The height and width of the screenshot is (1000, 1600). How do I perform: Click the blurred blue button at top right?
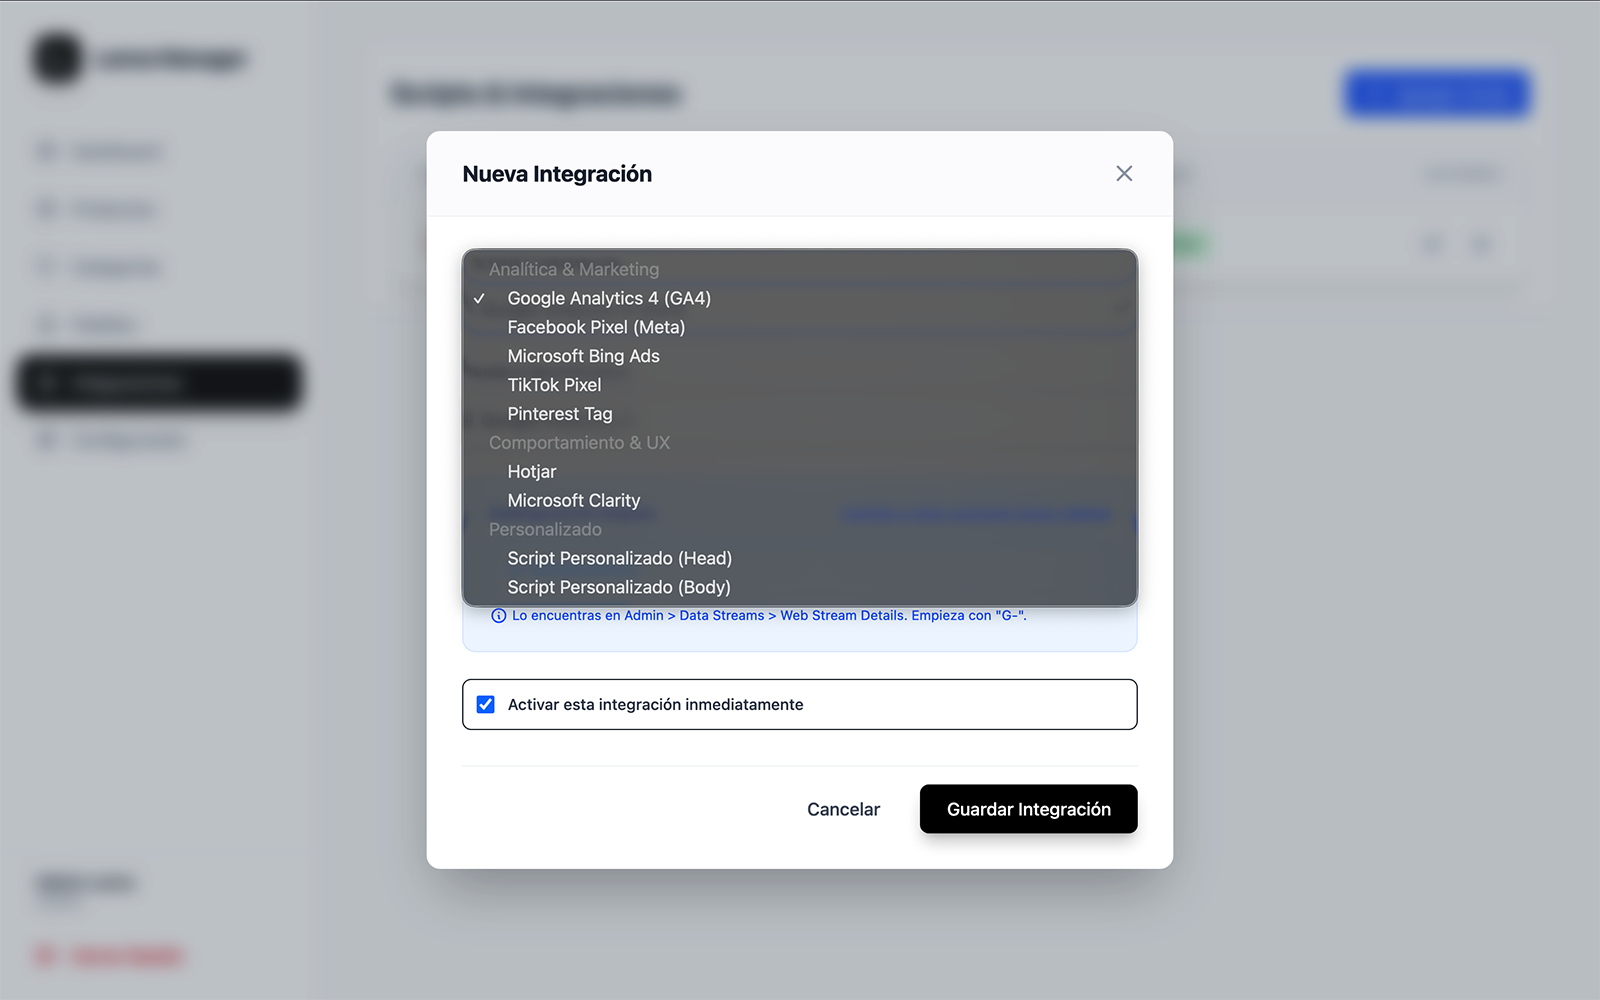coord(1436,94)
